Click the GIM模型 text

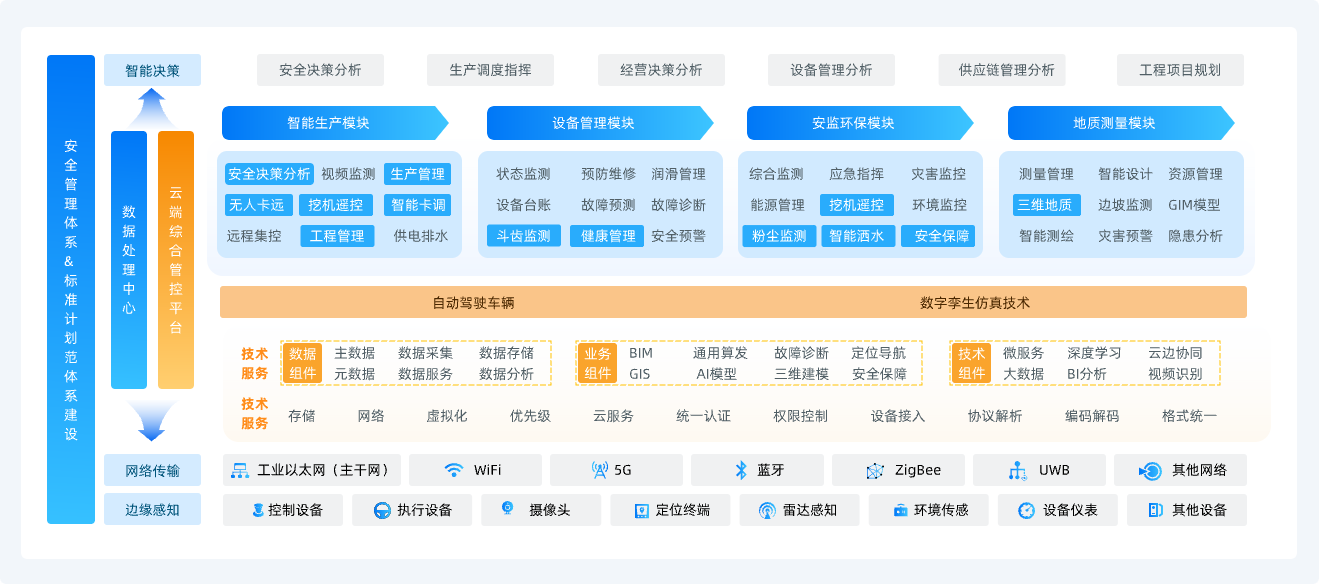(x=1195, y=205)
